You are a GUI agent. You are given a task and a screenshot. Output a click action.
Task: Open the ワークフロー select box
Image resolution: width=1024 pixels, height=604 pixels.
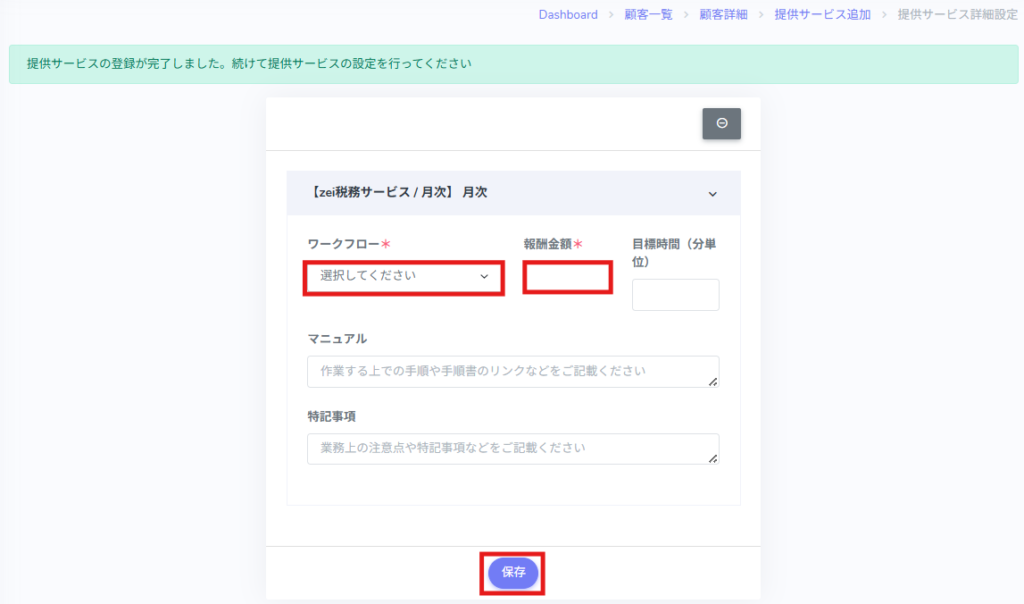(403, 276)
